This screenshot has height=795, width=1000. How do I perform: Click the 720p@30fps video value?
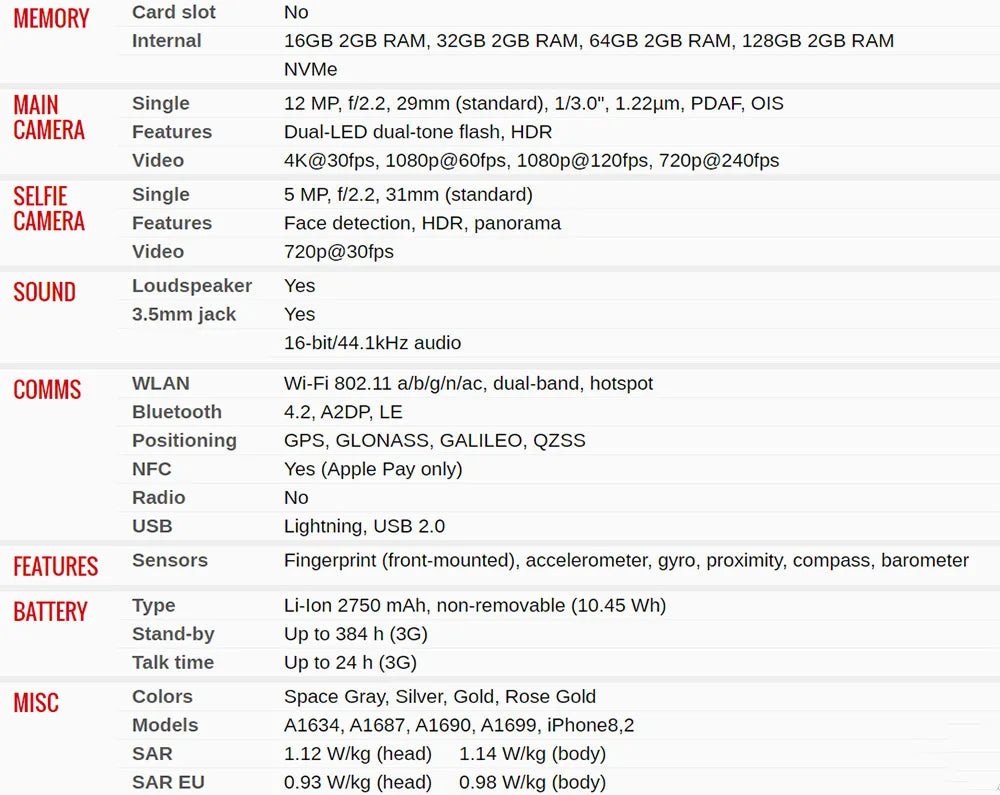(339, 252)
